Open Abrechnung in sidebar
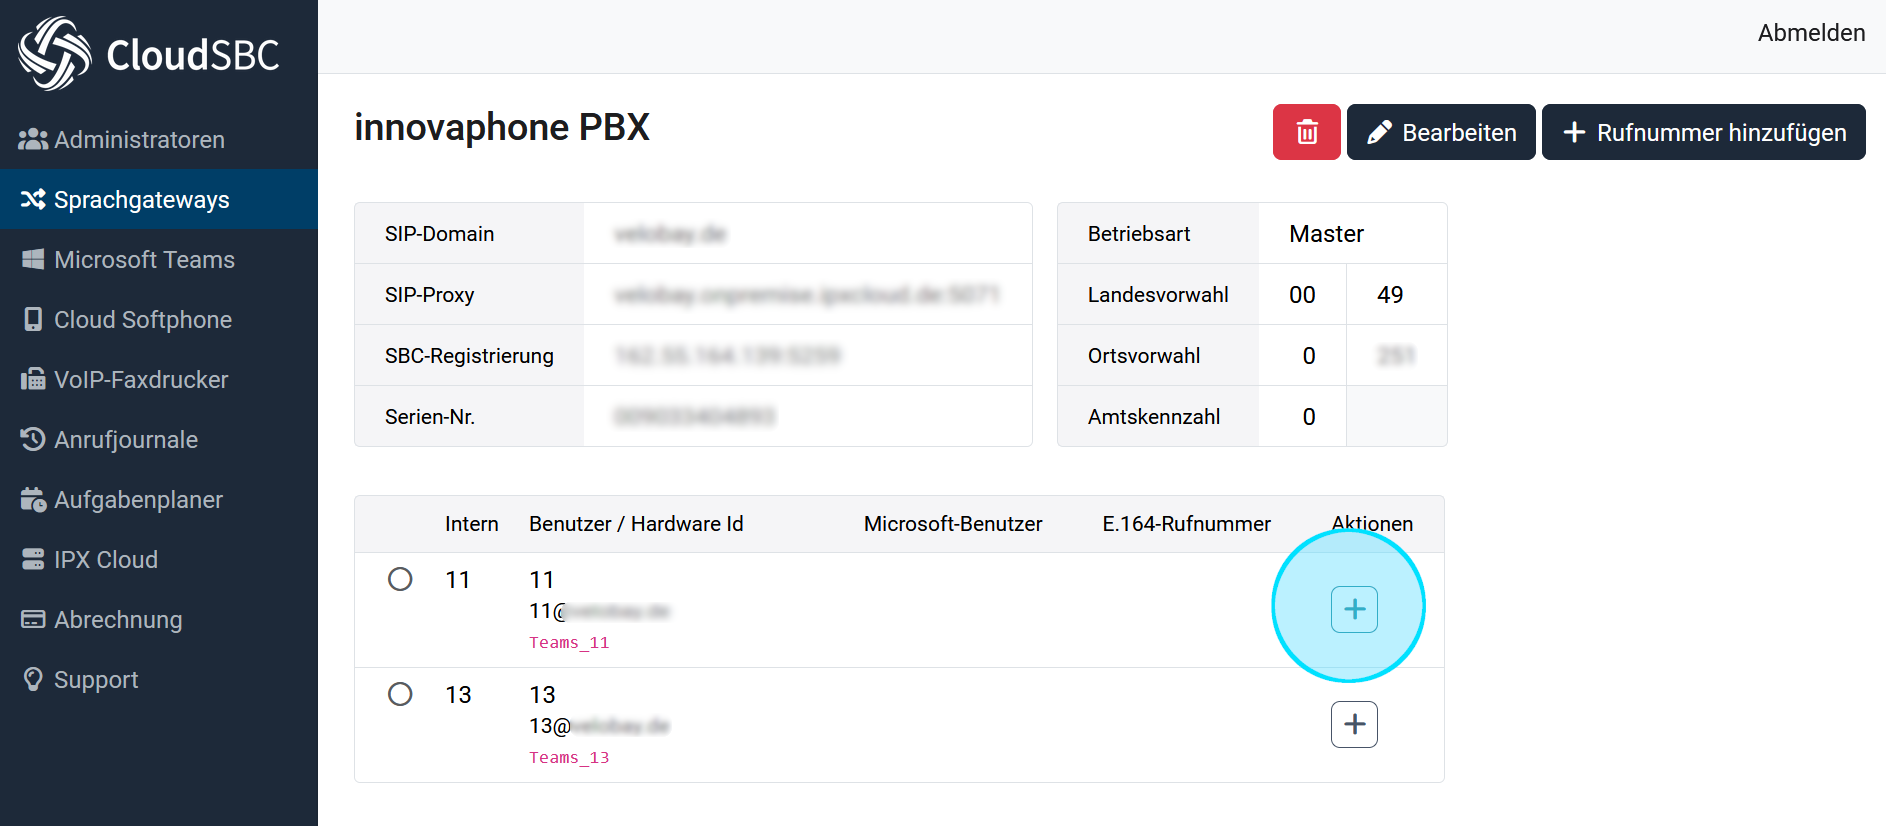 coord(117,620)
